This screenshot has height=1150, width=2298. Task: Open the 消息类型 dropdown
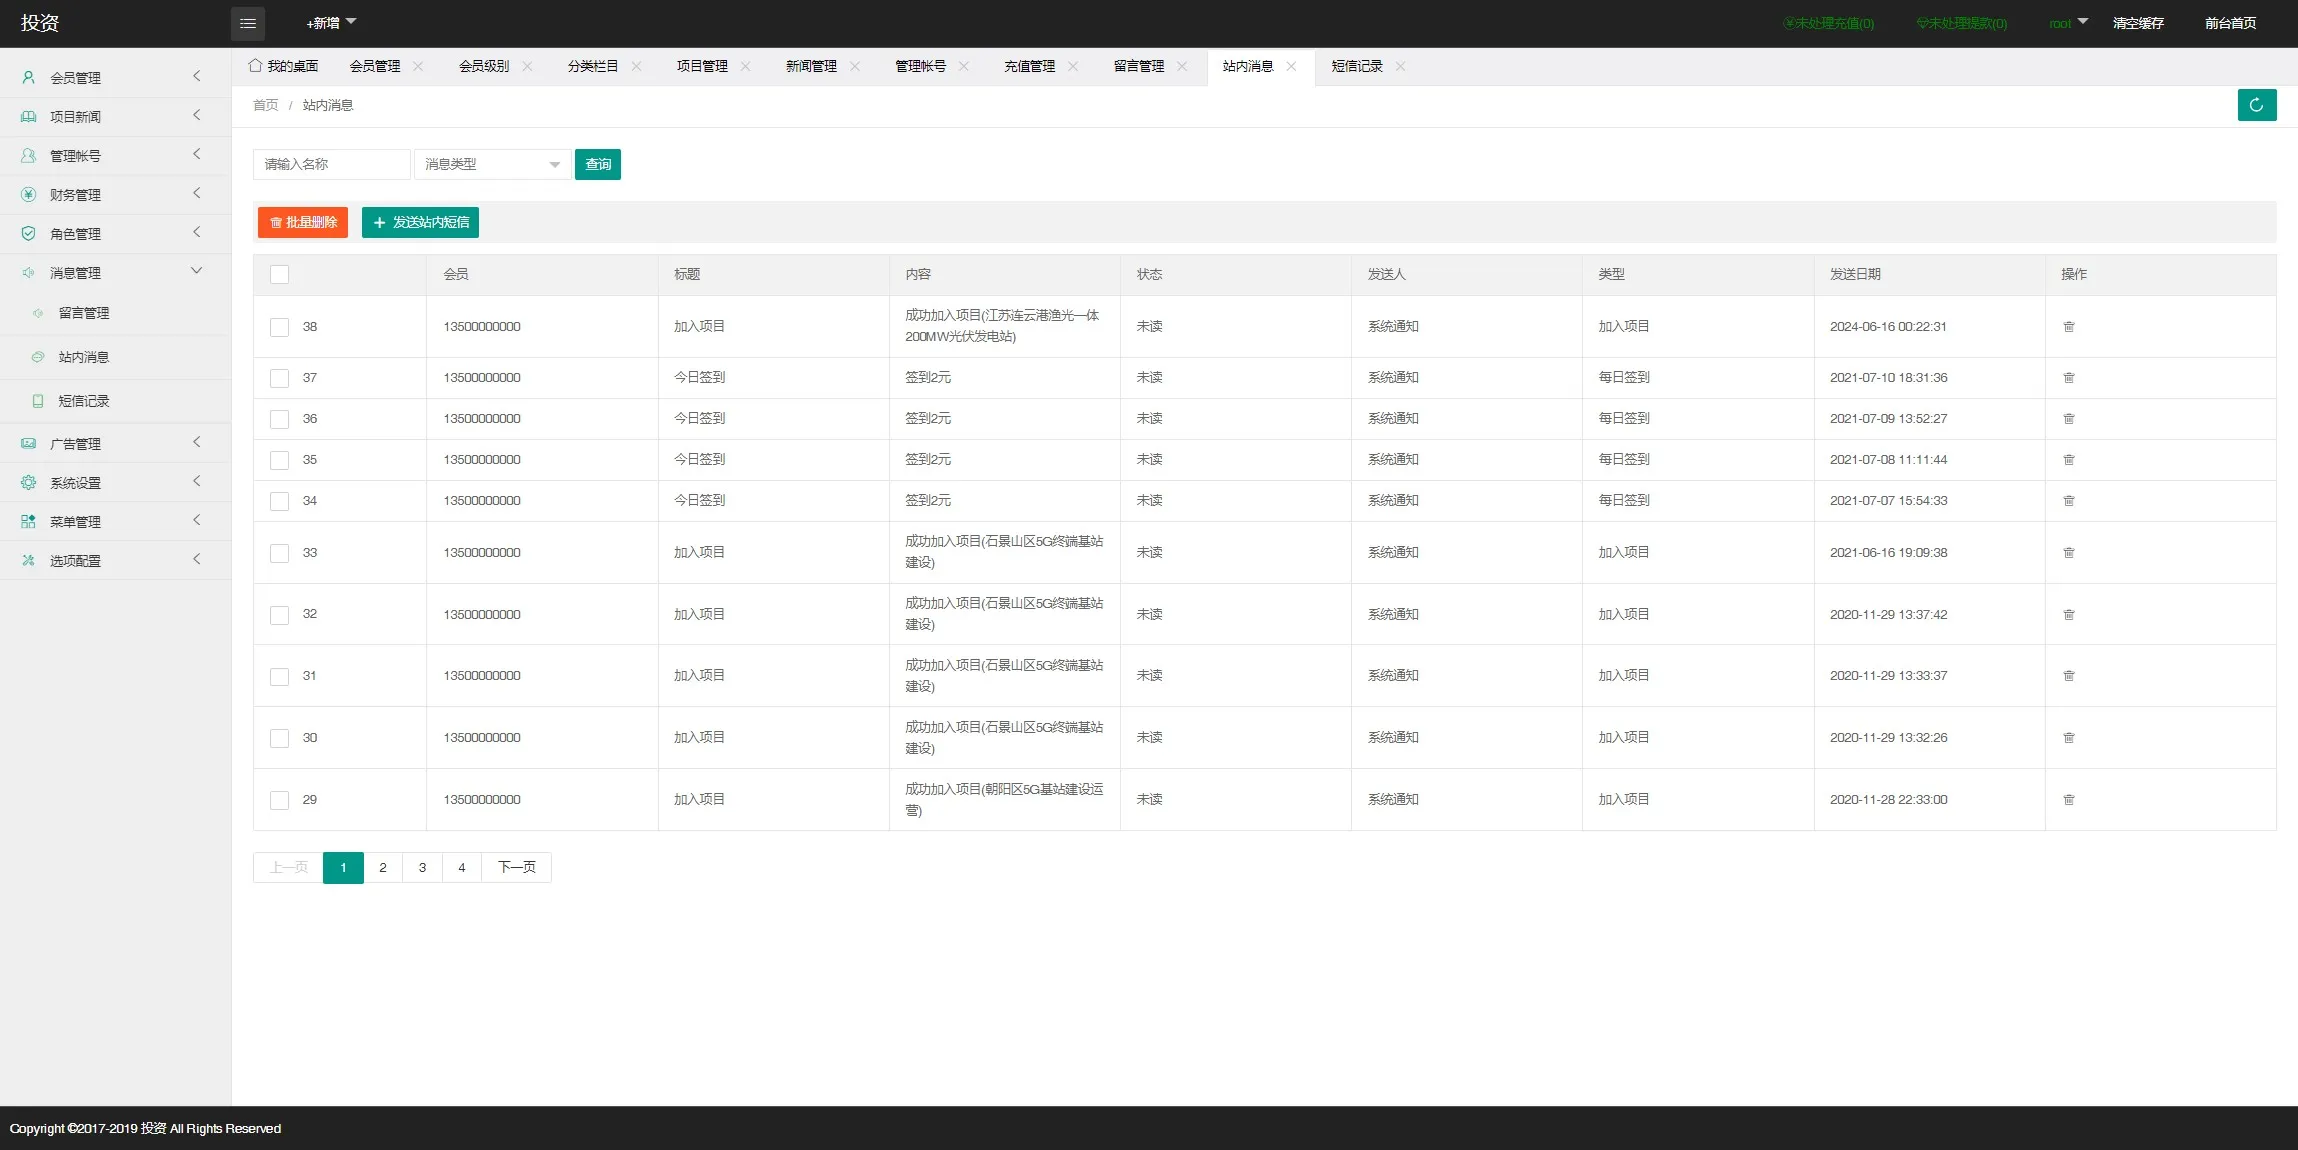pyautogui.click(x=492, y=164)
